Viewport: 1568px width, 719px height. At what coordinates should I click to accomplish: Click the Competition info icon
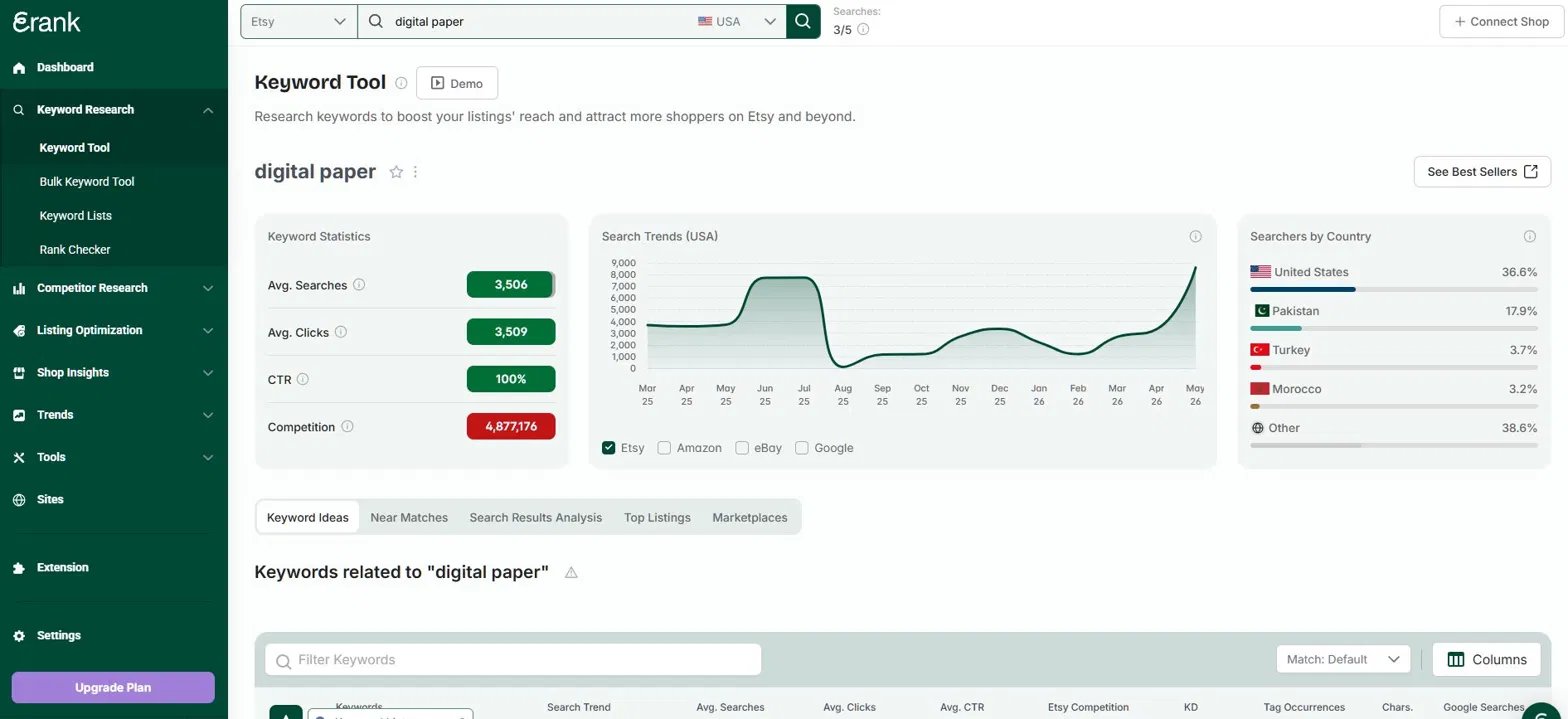347,426
